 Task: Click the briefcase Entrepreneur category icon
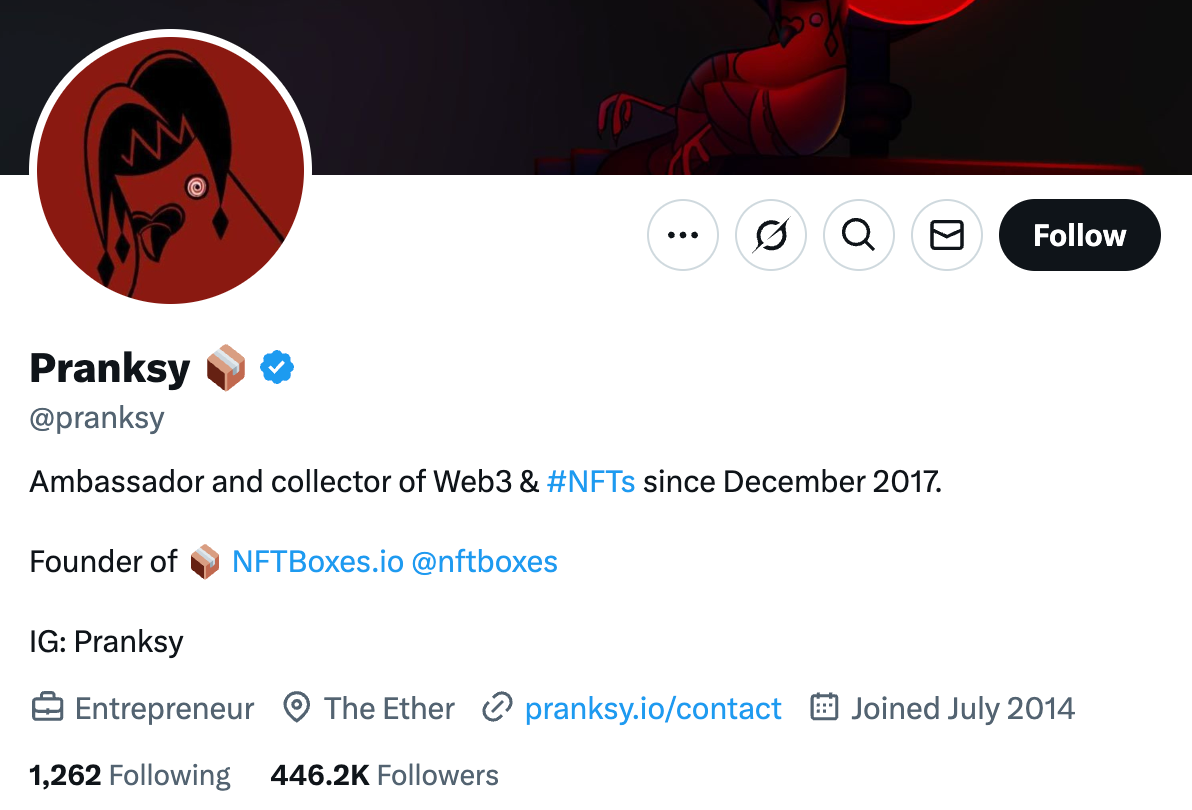(47, 707)
